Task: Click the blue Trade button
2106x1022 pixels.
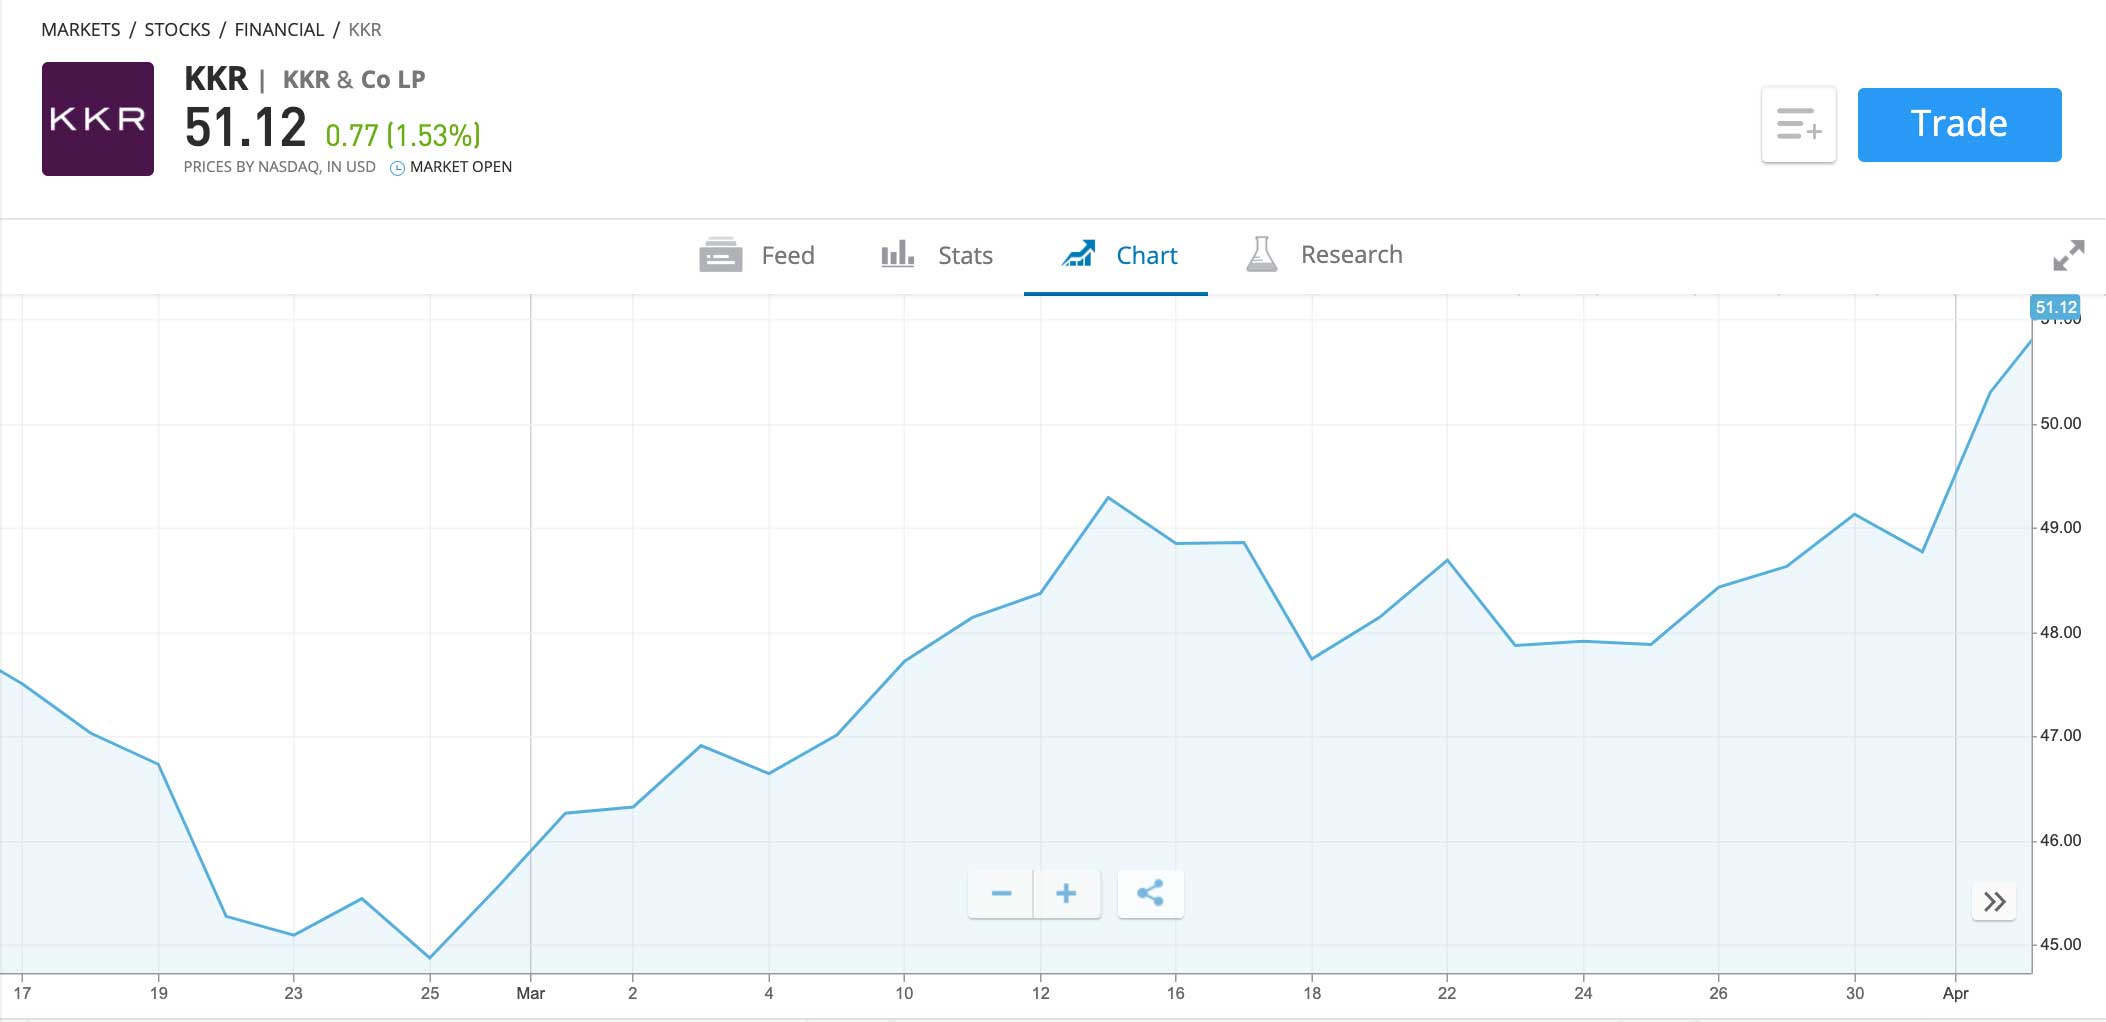Action: (x=1959, y=125)
